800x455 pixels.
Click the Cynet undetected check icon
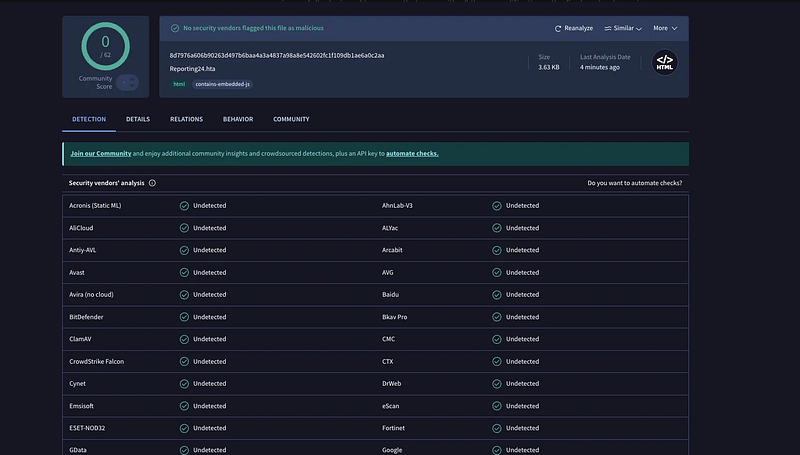point(184,384)
